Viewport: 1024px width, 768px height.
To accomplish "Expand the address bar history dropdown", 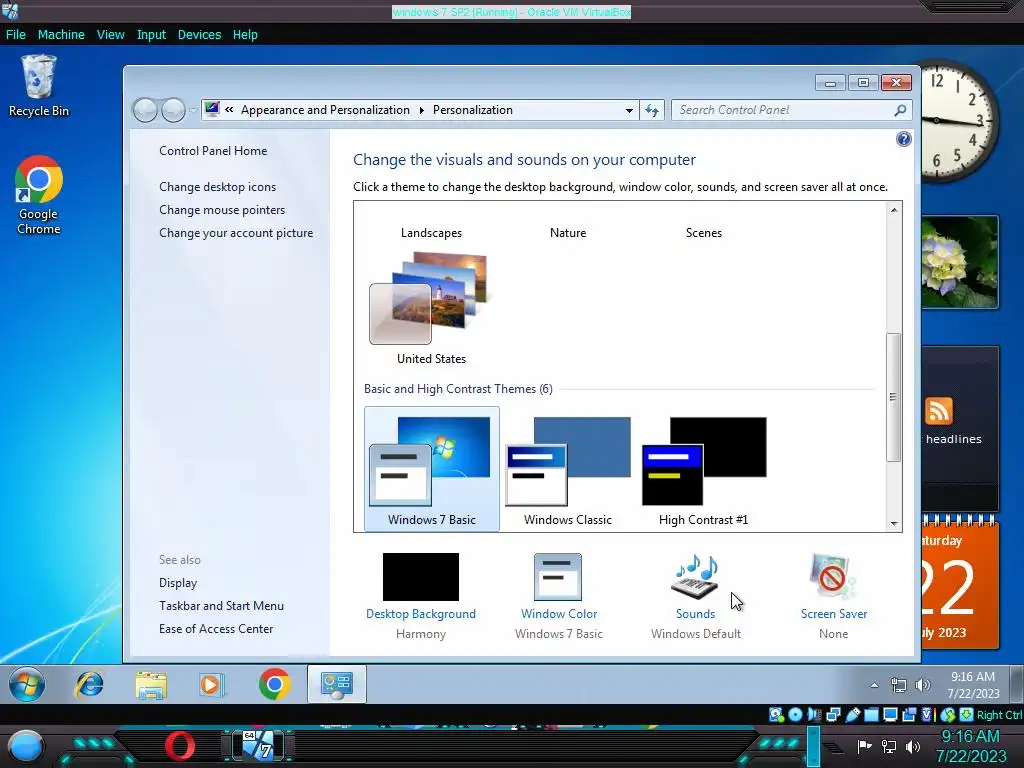I will (x=629, y=110).
